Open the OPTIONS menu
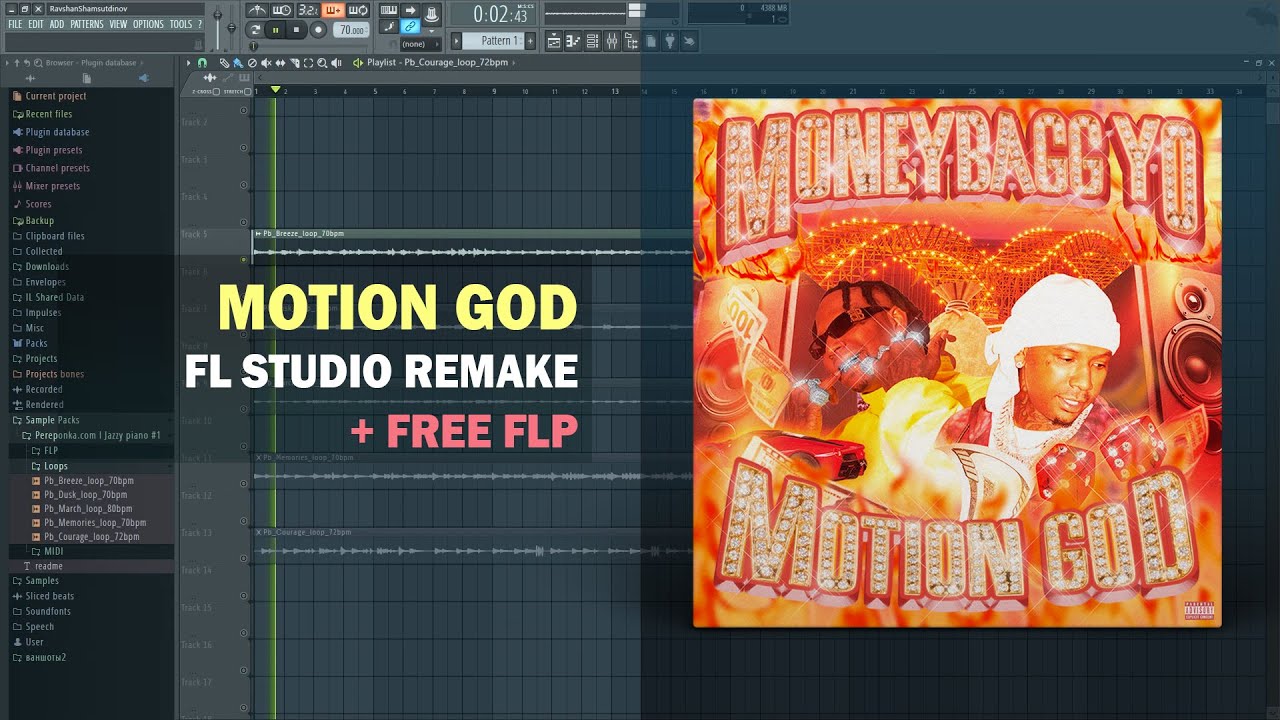The image size is (1280, 720). coord(148,24)
